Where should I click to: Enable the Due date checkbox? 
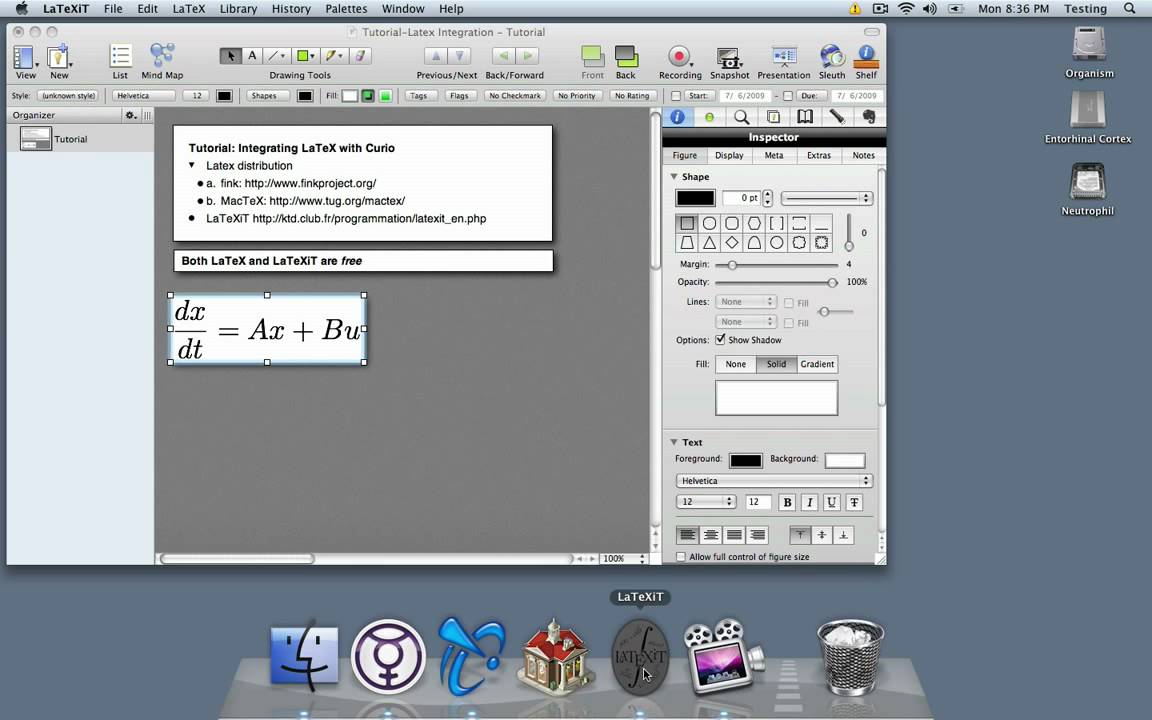click(788, 96)
